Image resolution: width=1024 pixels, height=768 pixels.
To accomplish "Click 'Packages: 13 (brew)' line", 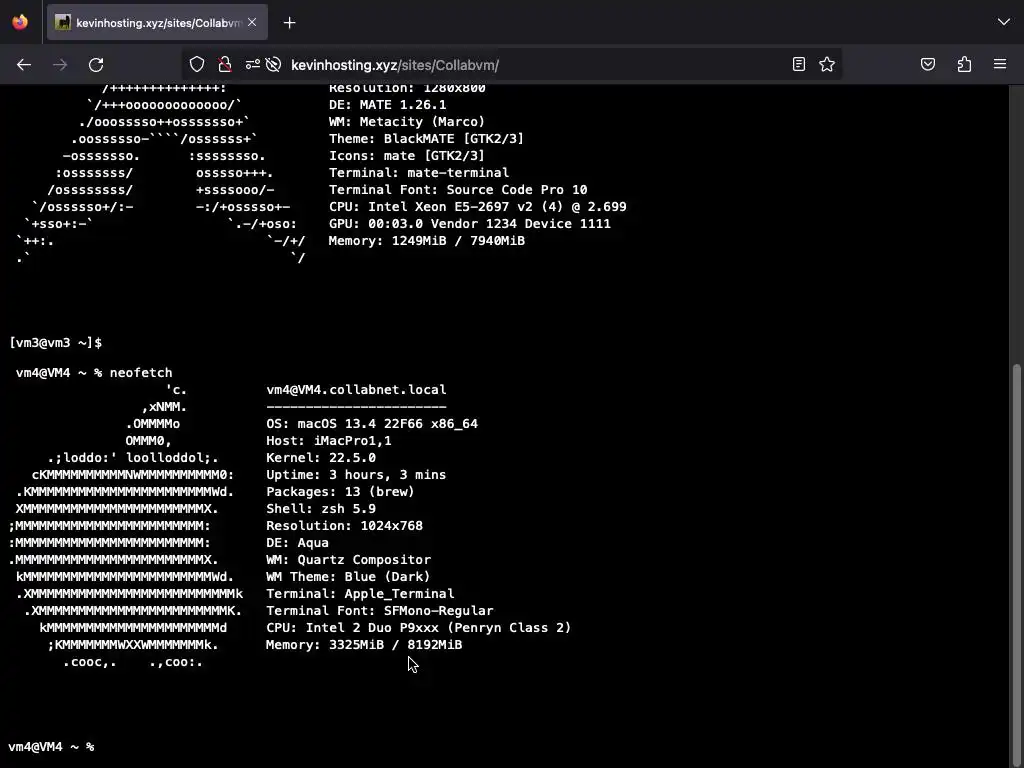I will [x=340, y=492].
